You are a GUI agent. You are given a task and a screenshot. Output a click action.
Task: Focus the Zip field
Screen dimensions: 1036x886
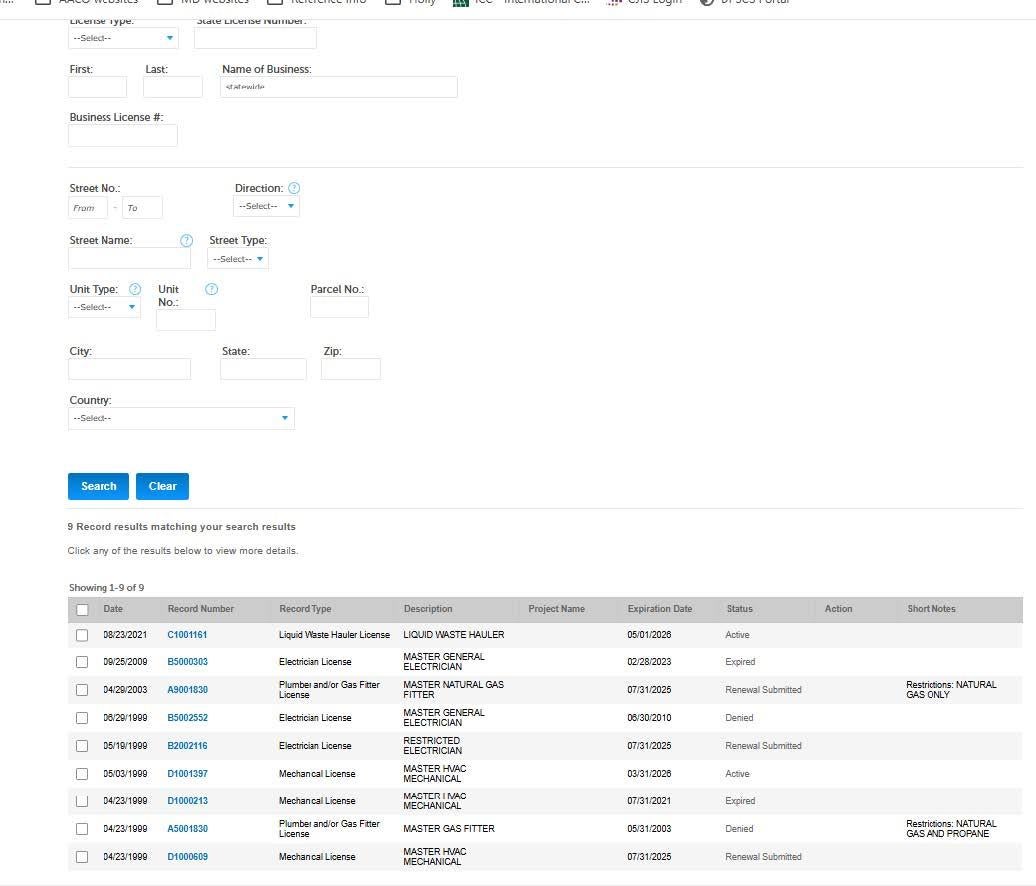(351, 369)
